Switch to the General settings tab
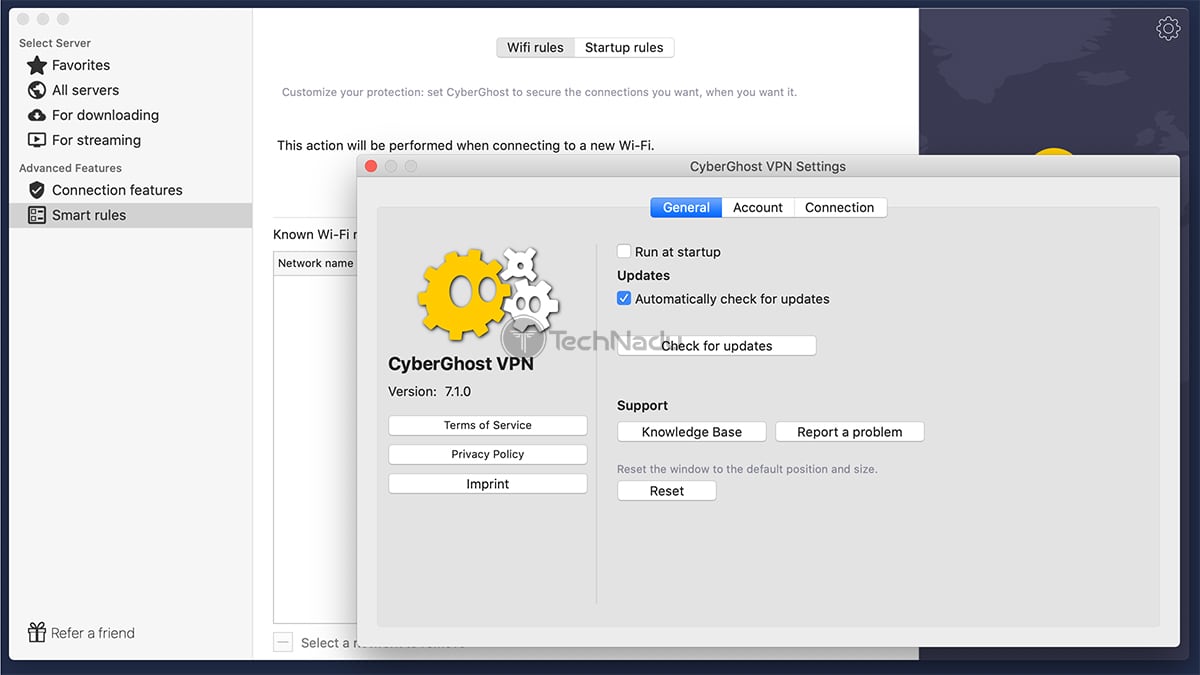The height and width of the screenshot is (675, 1200). [x=686, y=207]
